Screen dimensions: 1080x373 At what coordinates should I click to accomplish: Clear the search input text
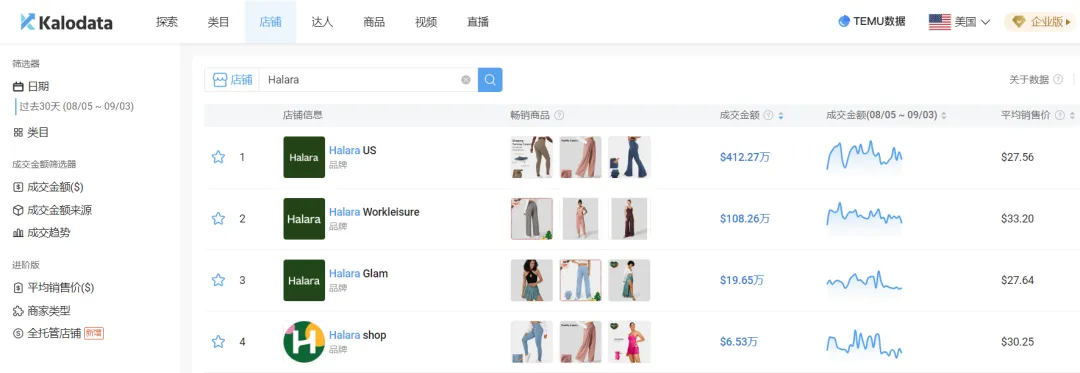pyautogui.click(x=466, y=80)
